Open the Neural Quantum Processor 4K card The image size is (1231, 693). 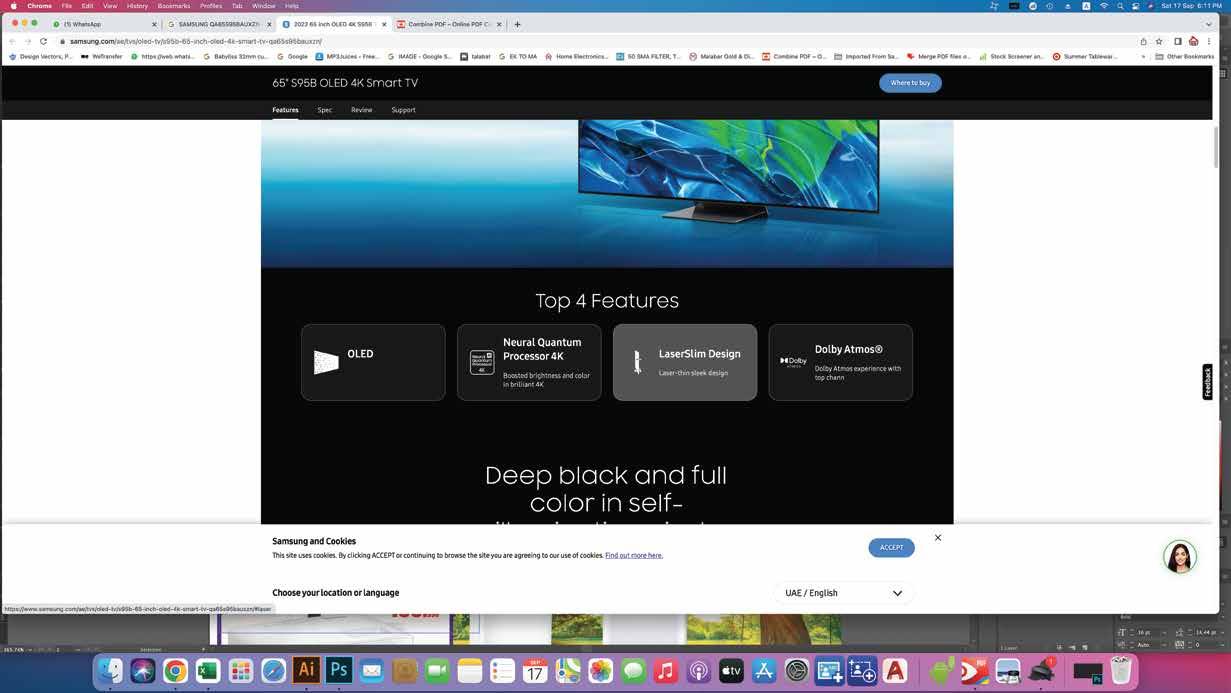point(529,362)
